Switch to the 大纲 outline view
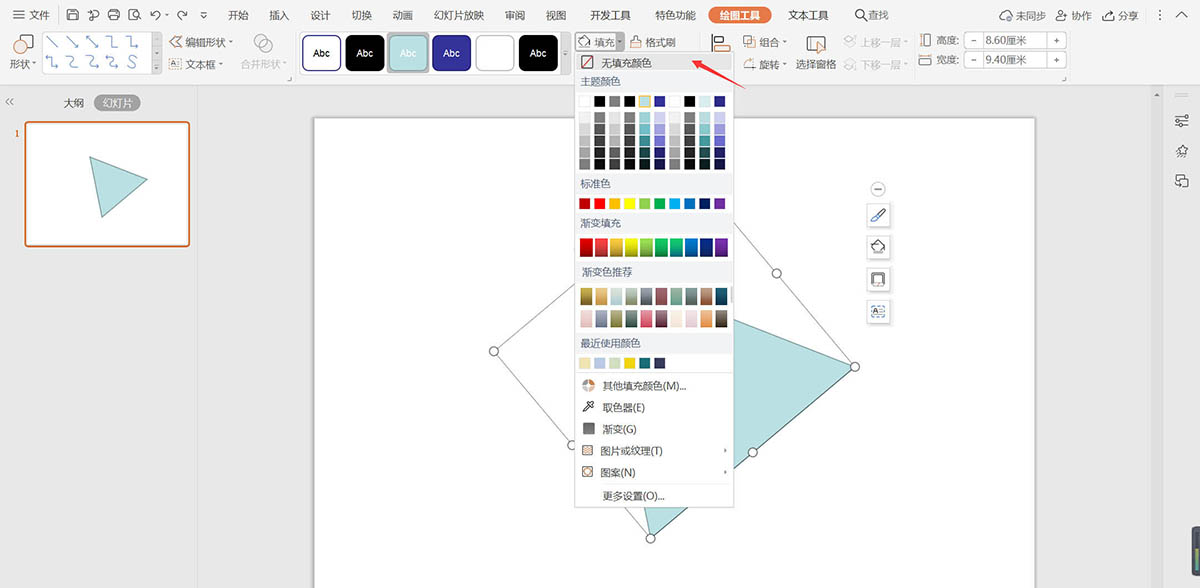The width and height of the screenshot is (1200, 588). 74,103
